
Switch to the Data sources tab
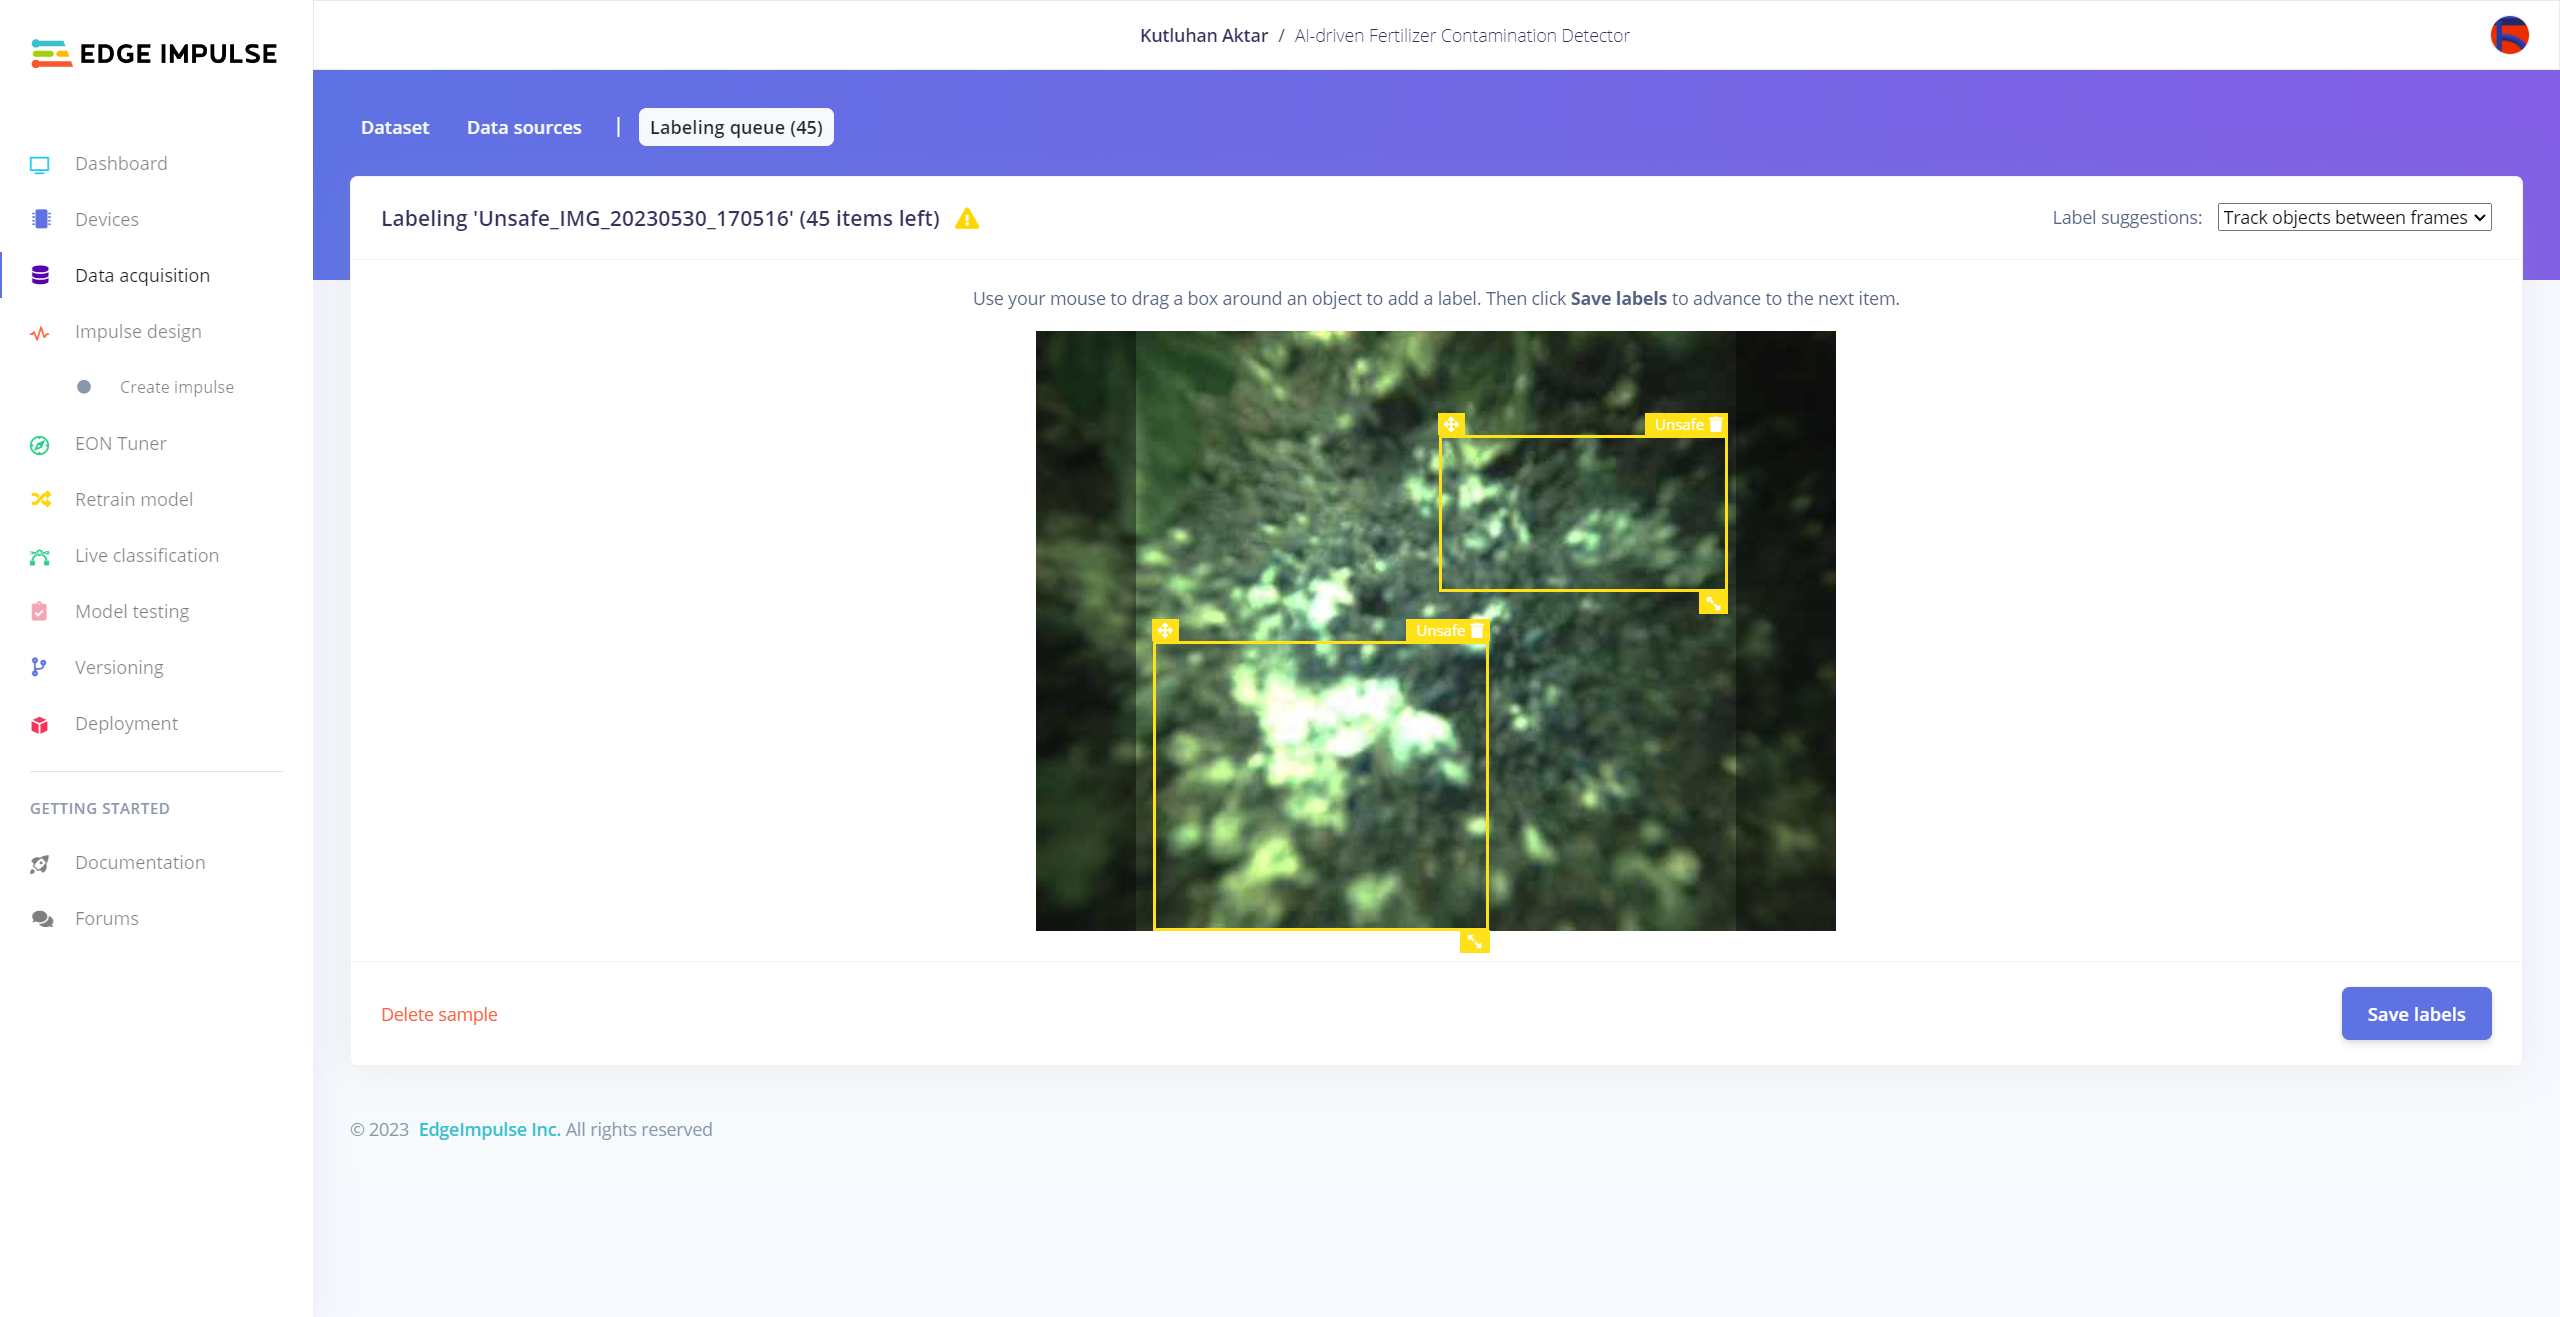[524, 128]
